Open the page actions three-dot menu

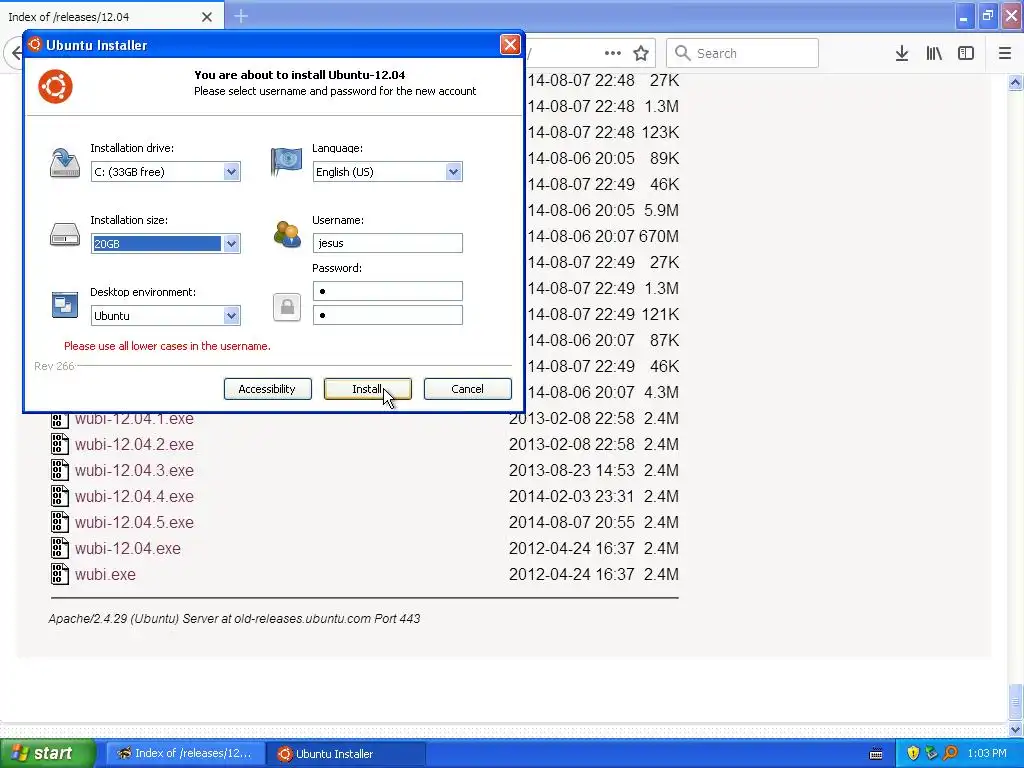613,53
